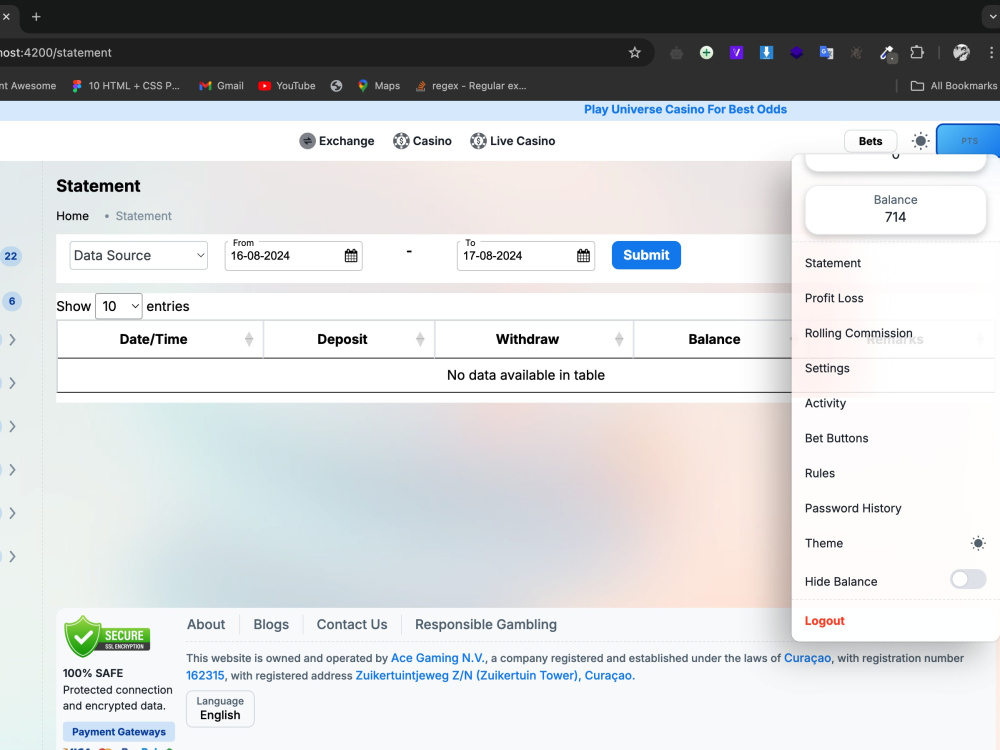Click the sun theme icon beside Bets
Image resolution: width=1000 pixels, height=750 pixels.
tap(920, 141)
